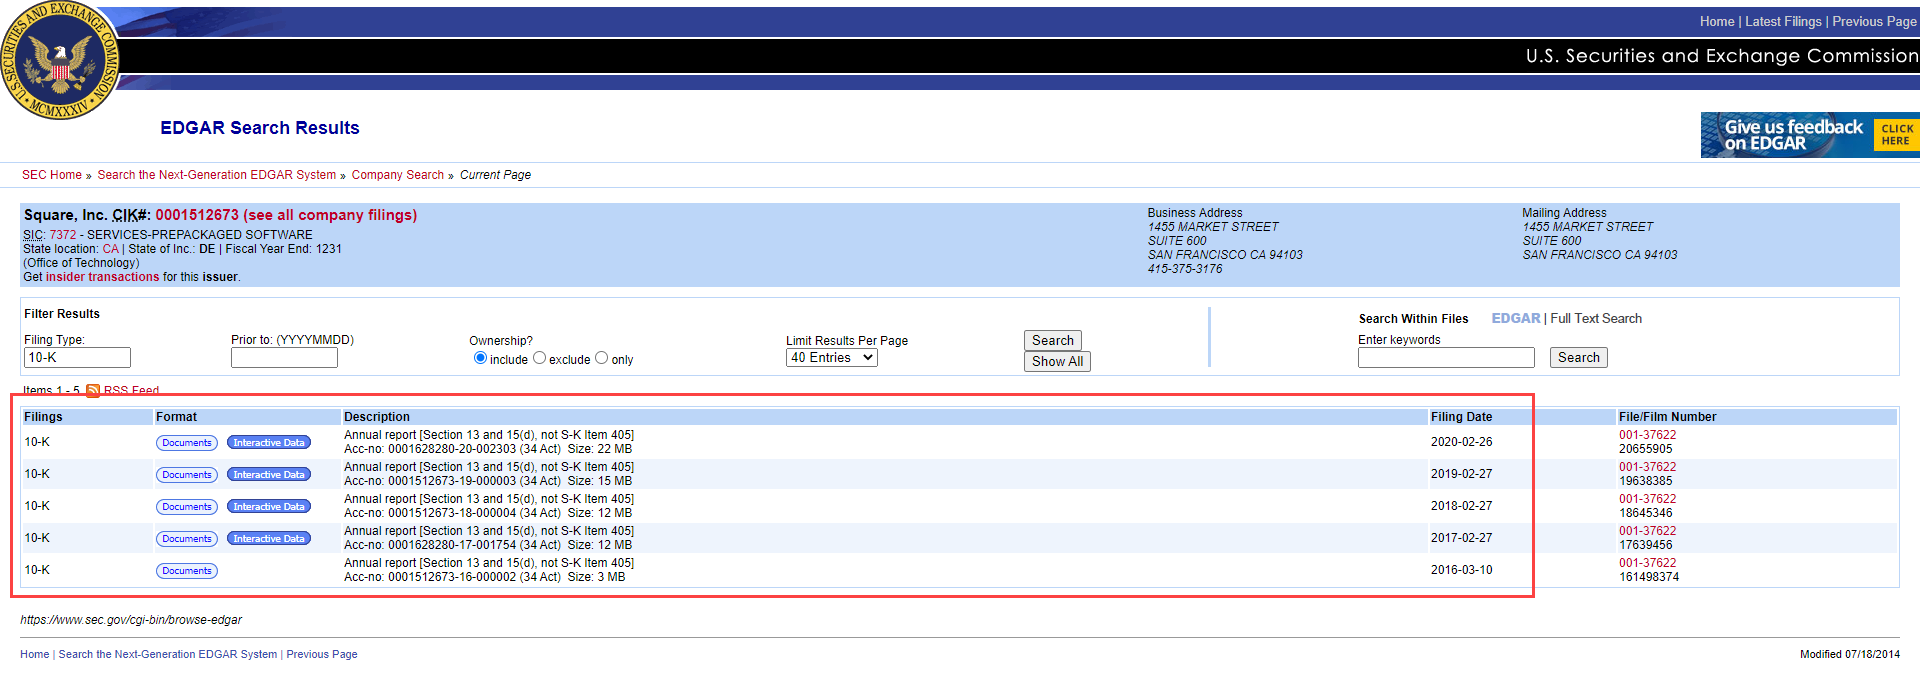
Task: Select the exclude ownership radio button
Action: coord(539,358)
